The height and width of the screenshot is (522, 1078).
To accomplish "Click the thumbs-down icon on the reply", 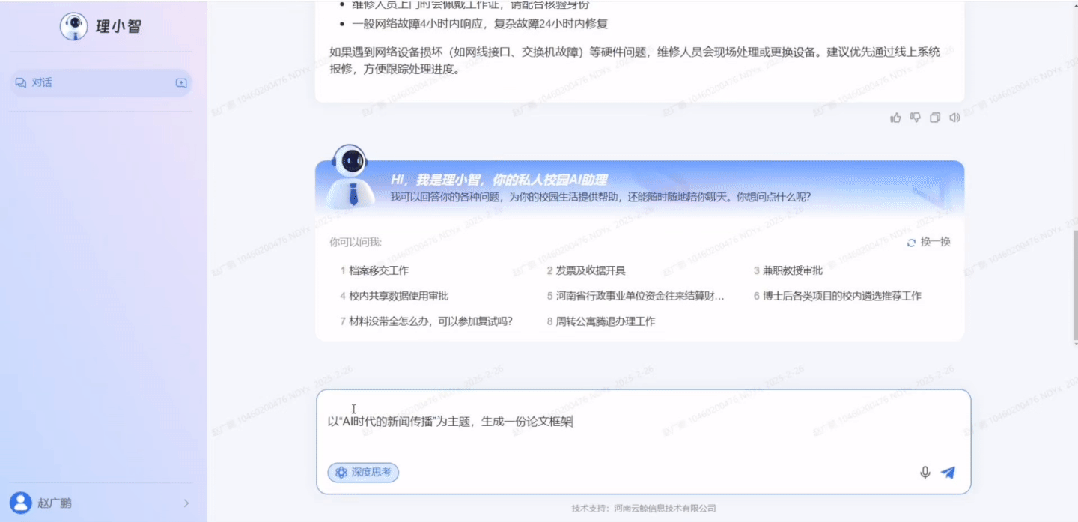I will point(915,117).
